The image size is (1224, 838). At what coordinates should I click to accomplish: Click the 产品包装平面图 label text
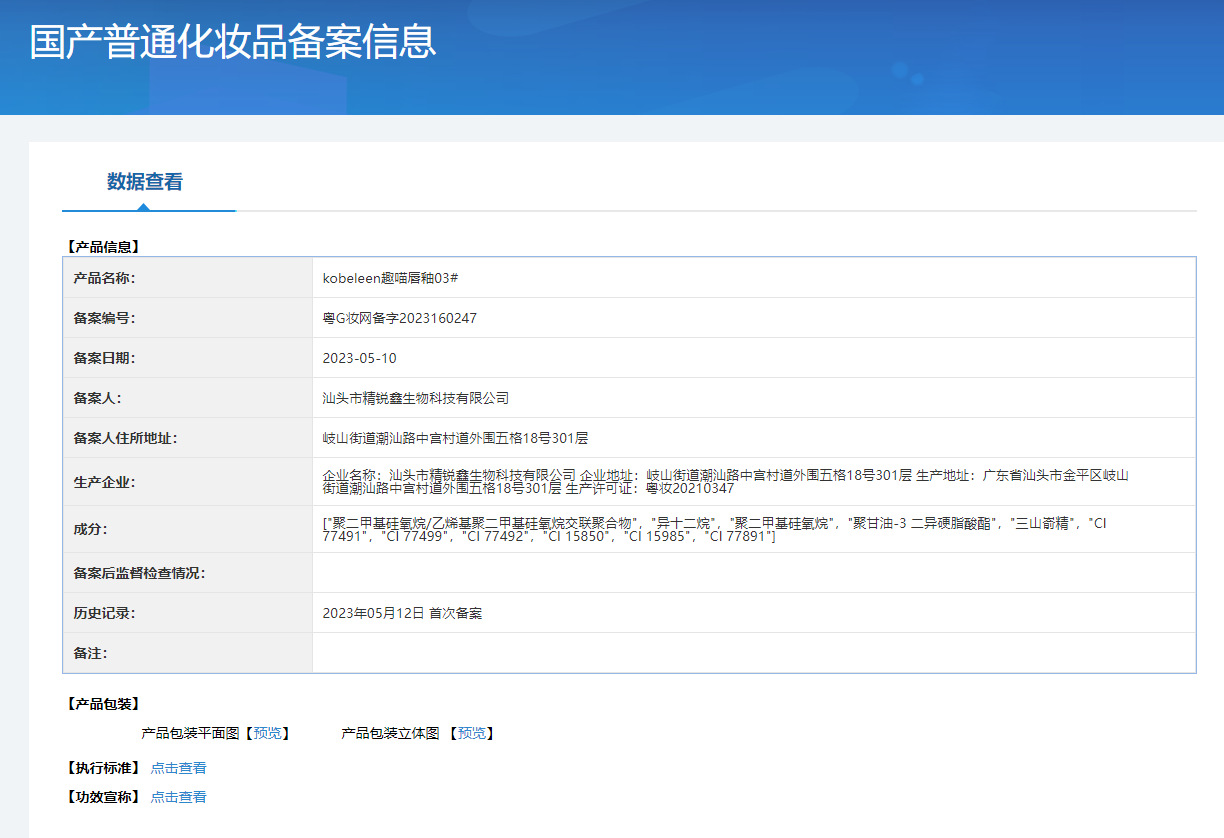tap(191, 733)
